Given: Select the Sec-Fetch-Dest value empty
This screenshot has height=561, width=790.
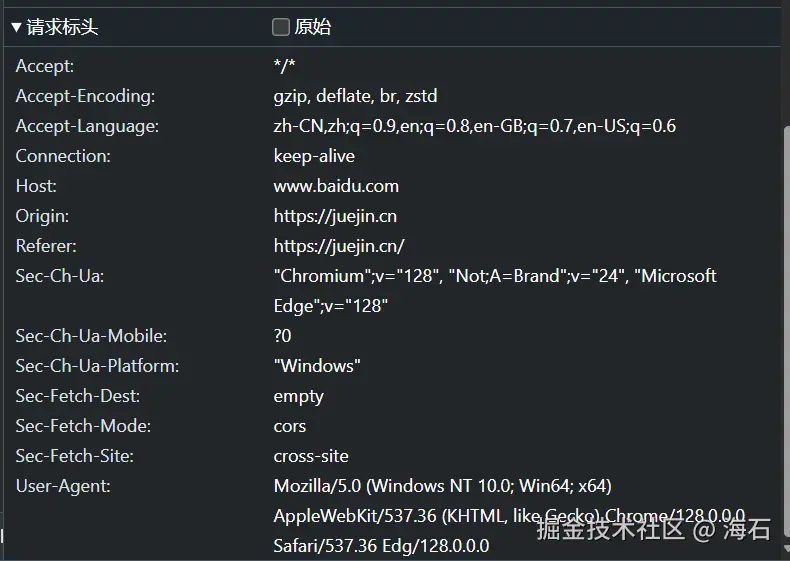Looking at the screenshot, I should point(298,396).
